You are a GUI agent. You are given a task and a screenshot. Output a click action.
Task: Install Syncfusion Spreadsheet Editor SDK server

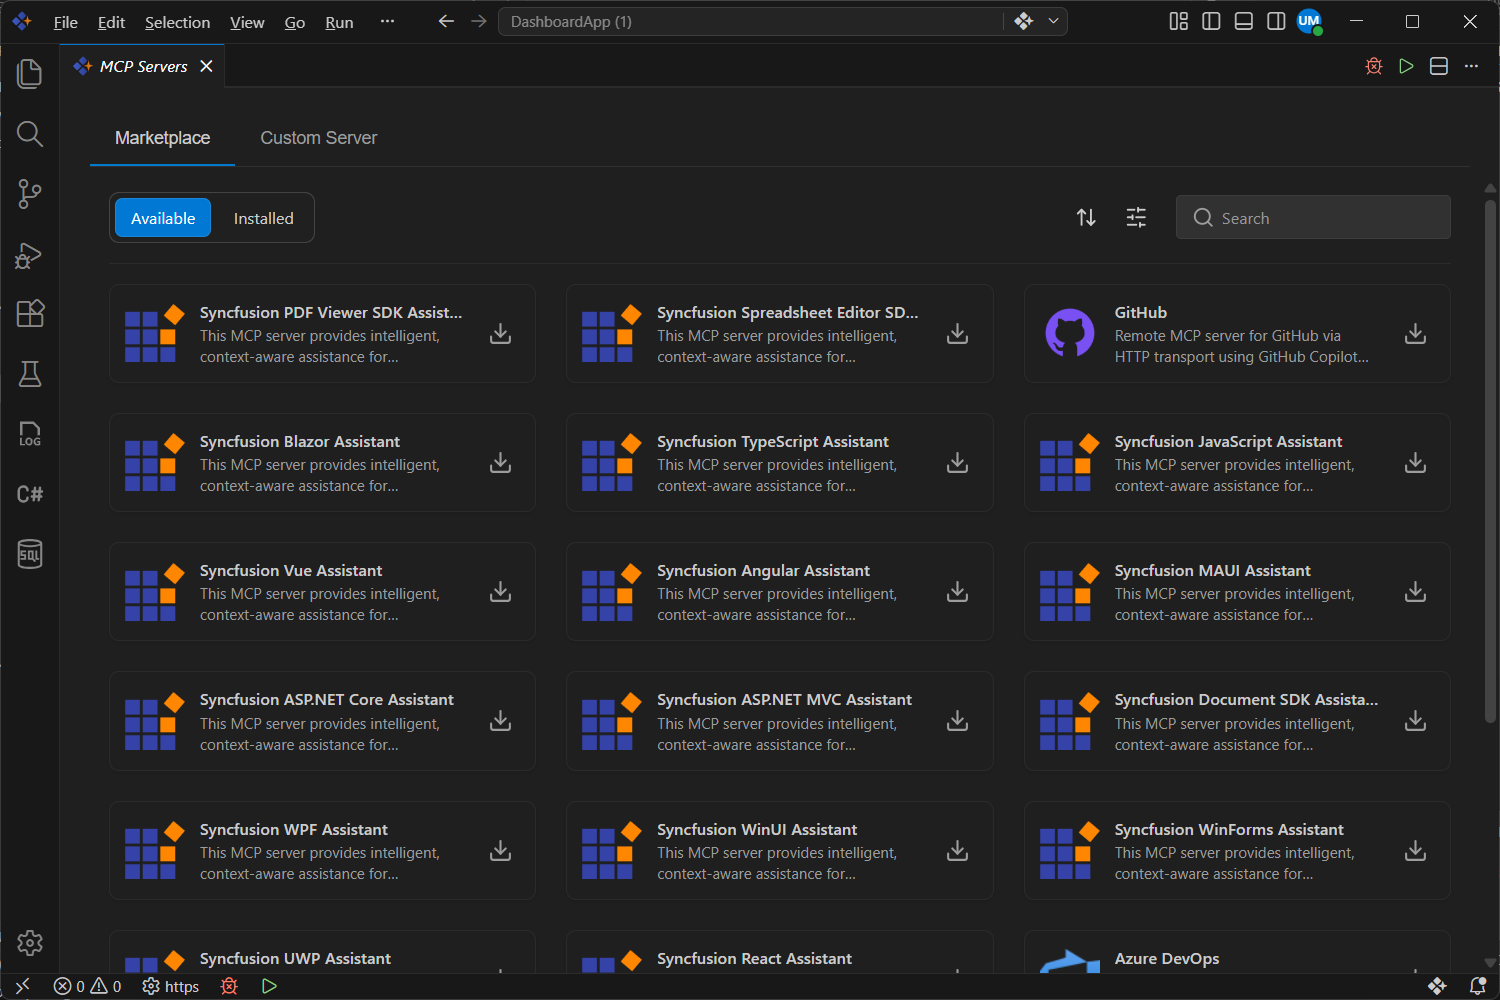(x=958, y=334)
